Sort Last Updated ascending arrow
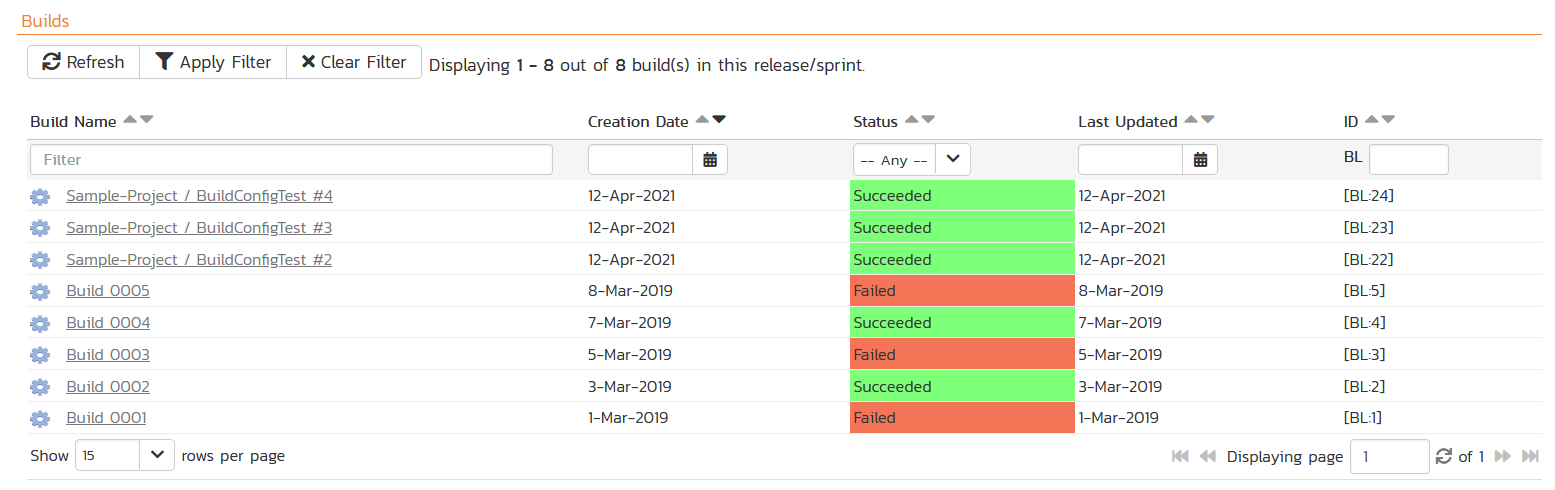Screen dimensions: 1555x490 [x=1190, y=120]
